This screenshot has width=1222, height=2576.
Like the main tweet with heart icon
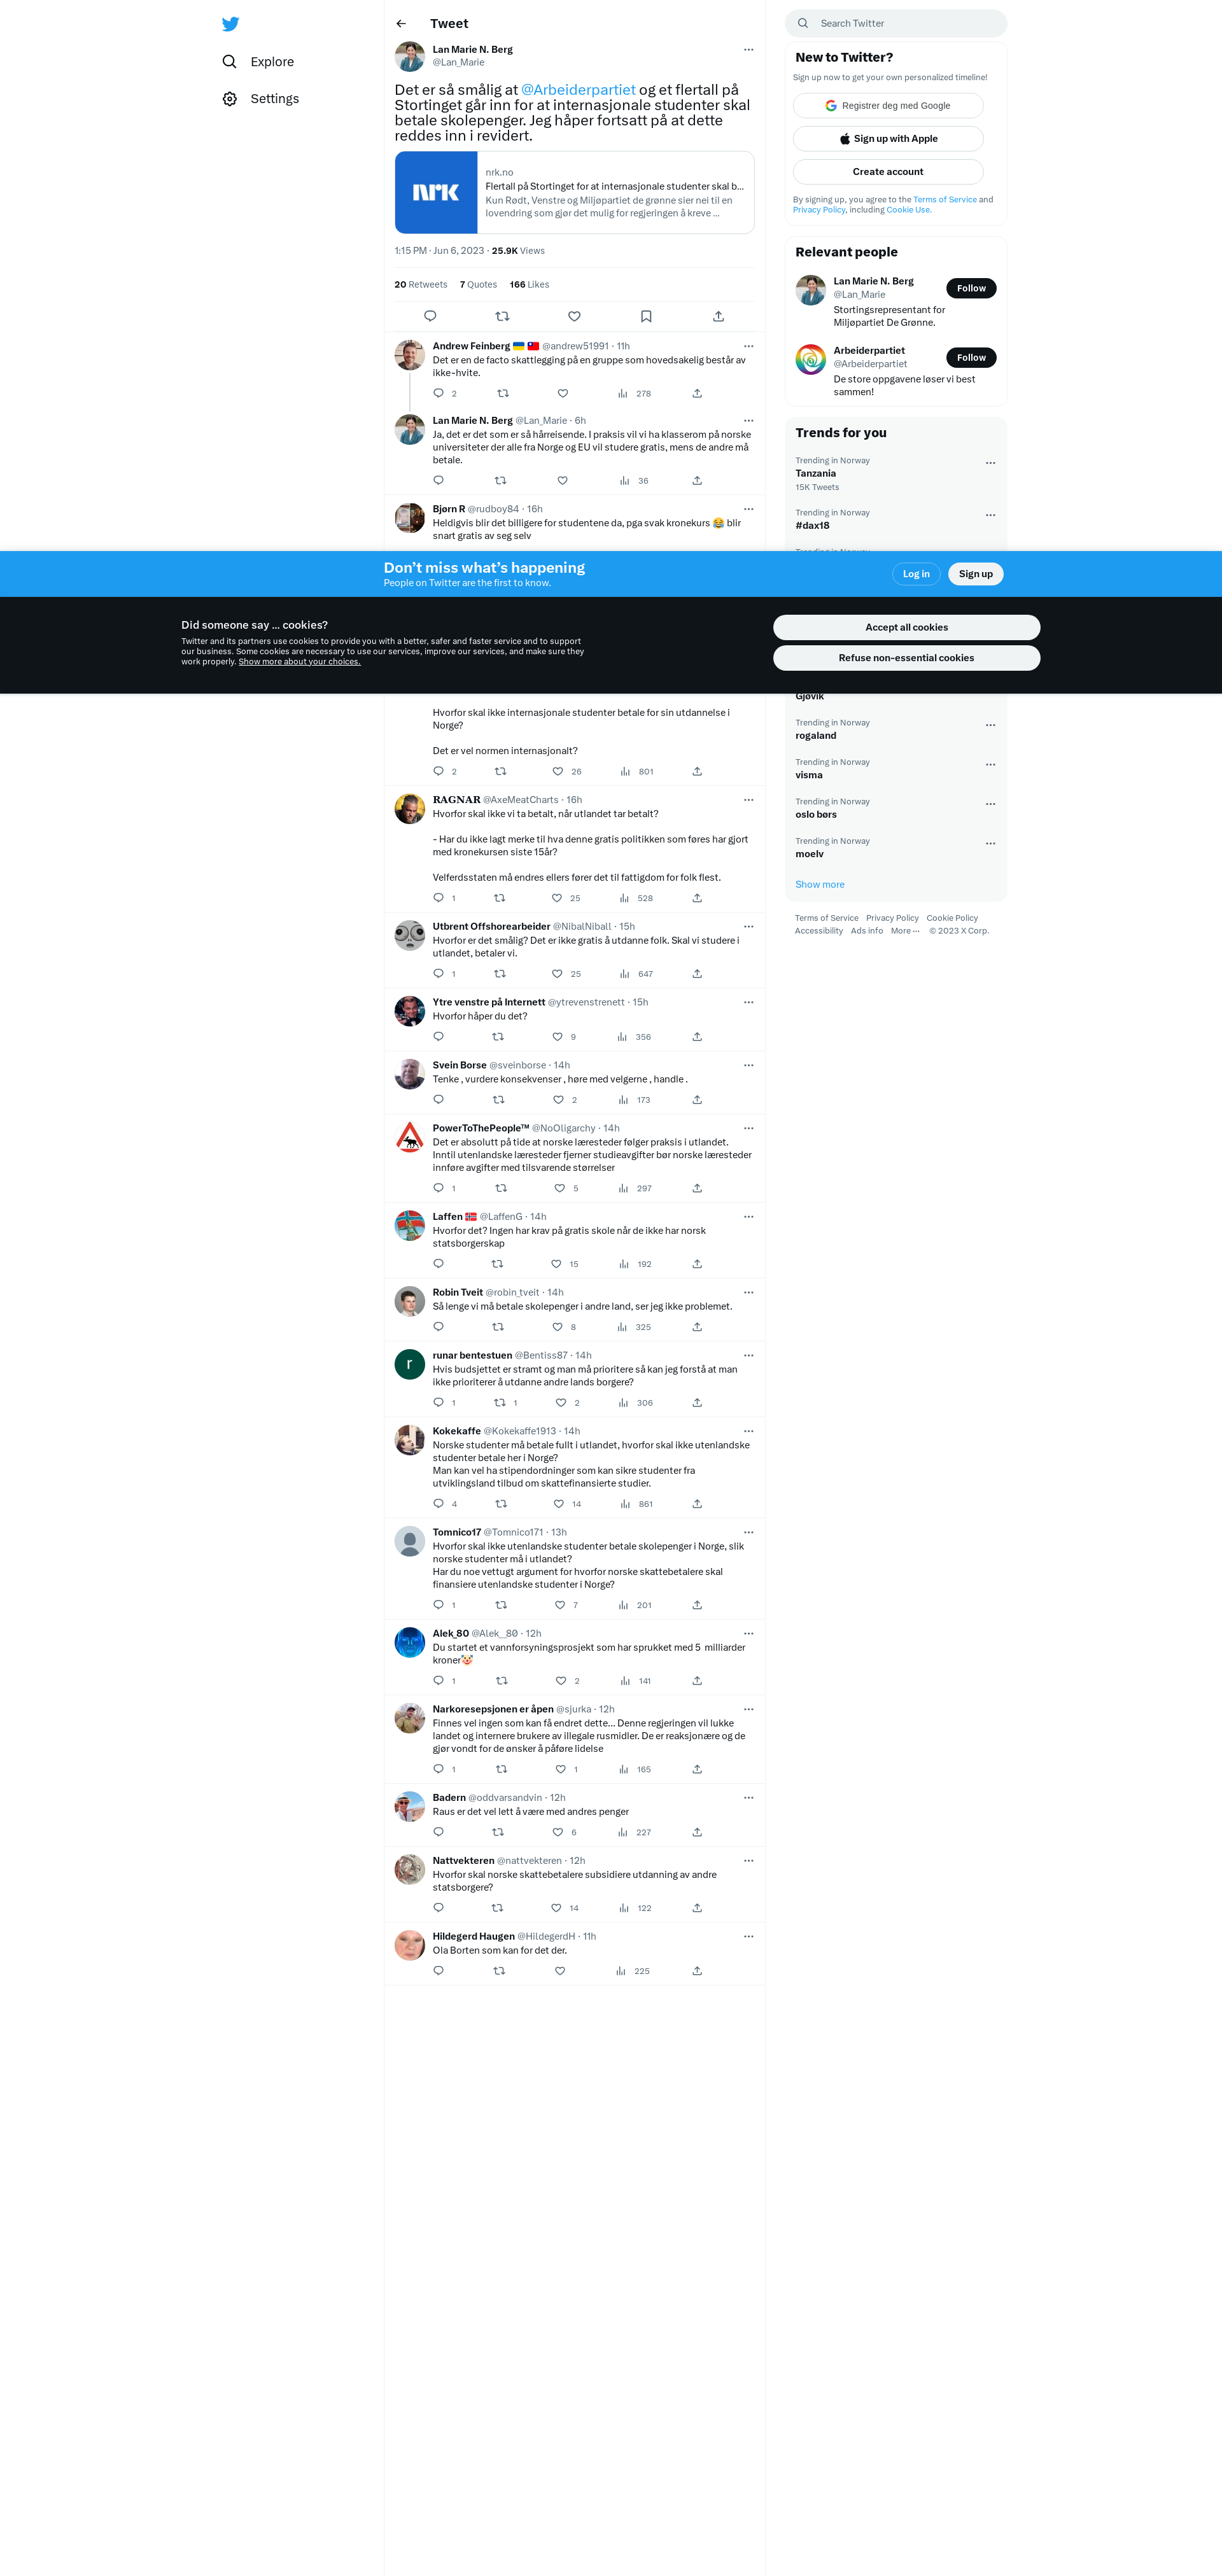[x=574, y=316]
